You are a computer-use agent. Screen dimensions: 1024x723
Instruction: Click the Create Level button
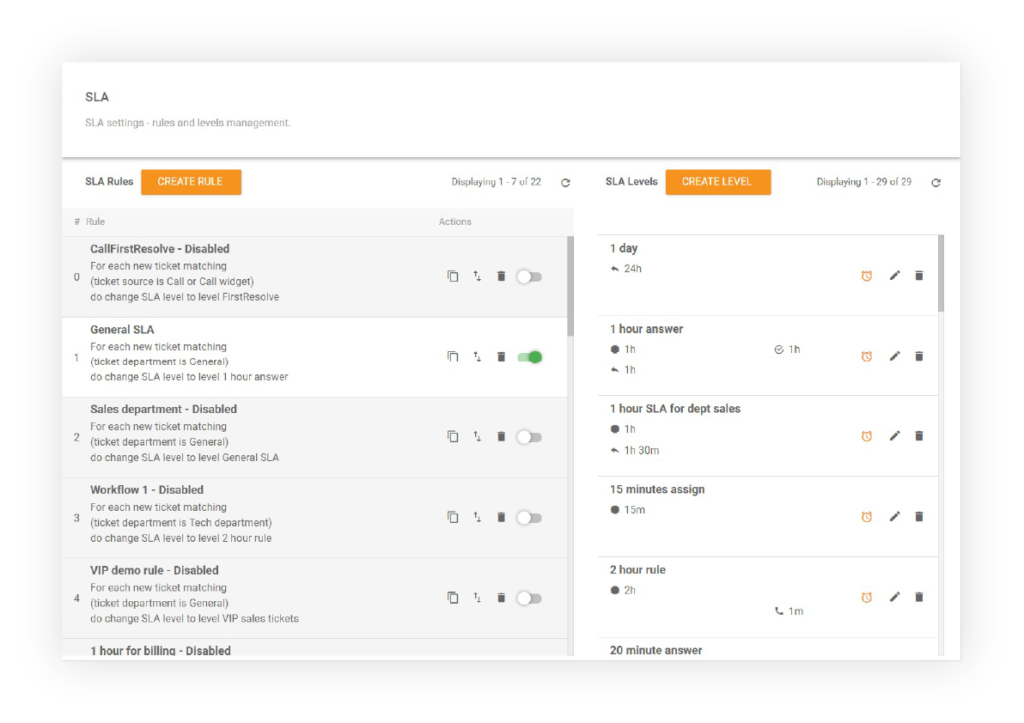click(716, 182)
